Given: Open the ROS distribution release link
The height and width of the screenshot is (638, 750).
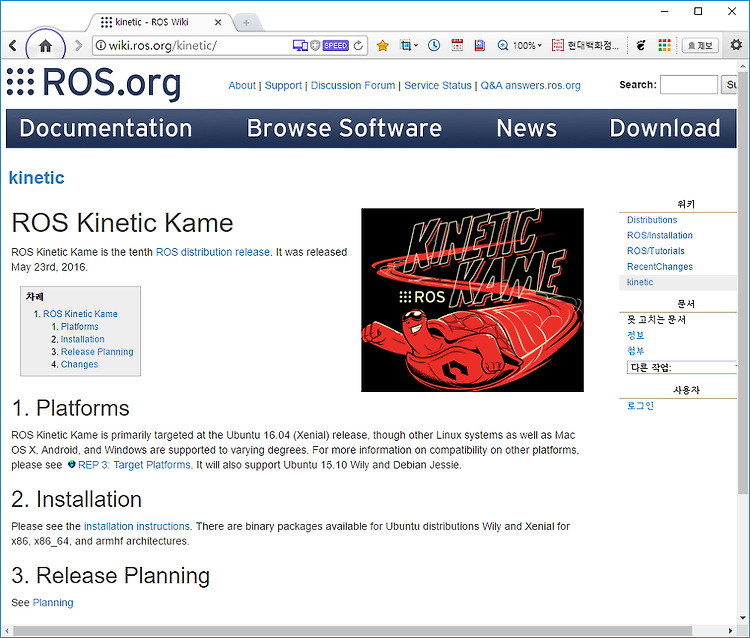Looking at the screenshot, I should point(213,252).
